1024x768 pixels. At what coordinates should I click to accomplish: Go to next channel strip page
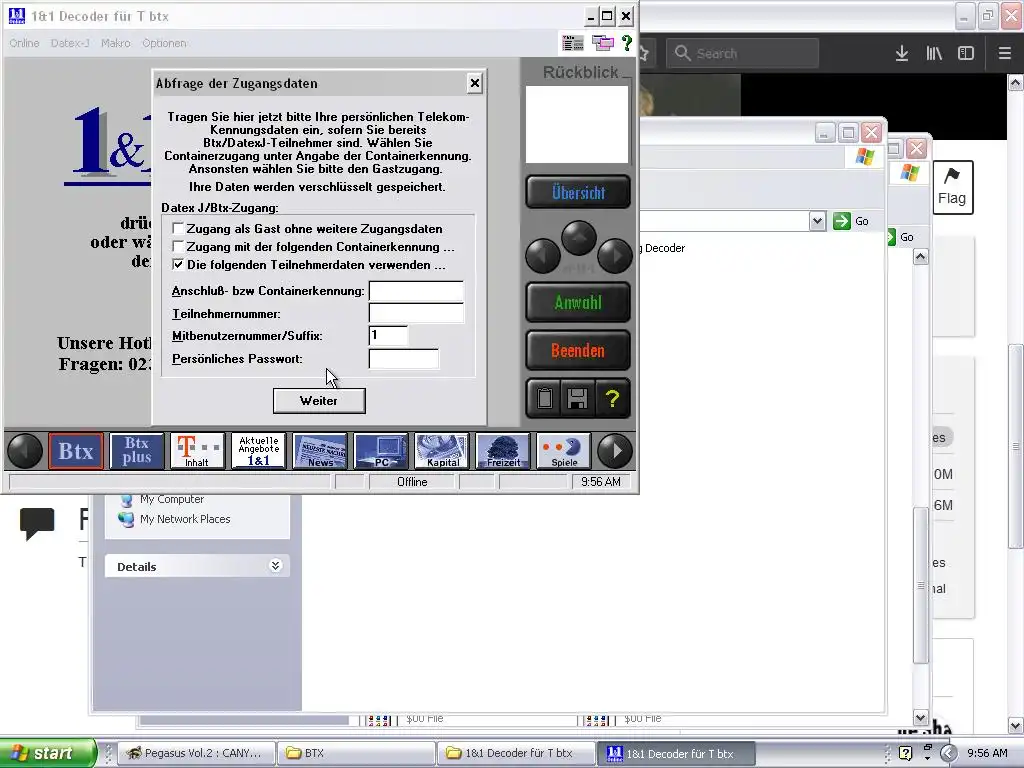pyautogui.click(x=615, y=451)
